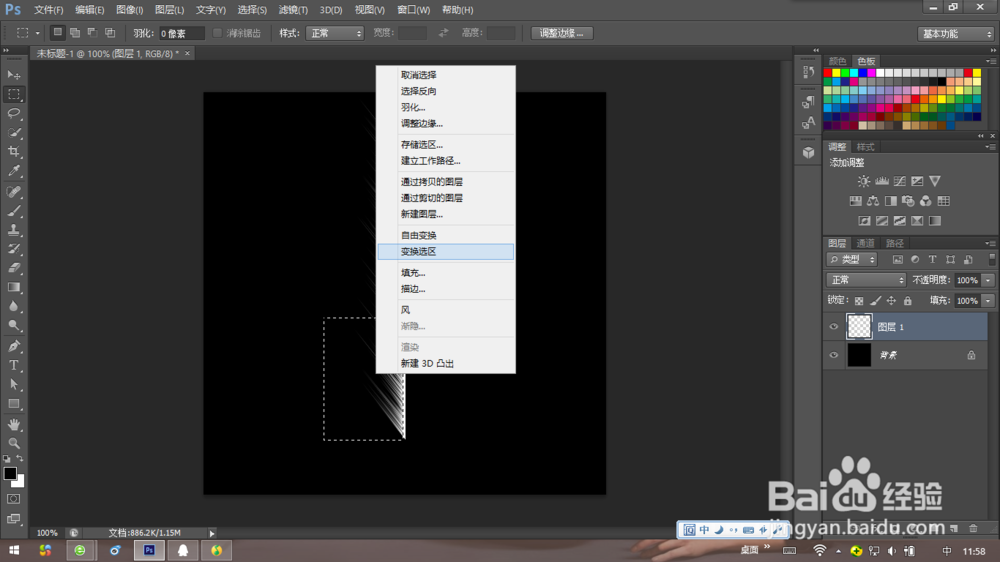Select the Pen tool
Screen dimensions: 1000x562
[13, 346]
